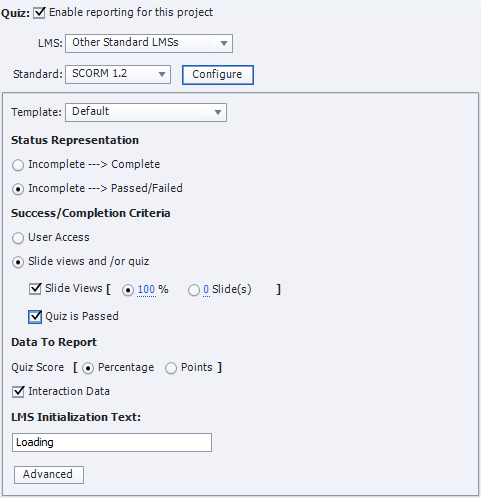Click the Configure button
This screenshot has width=481, height=498.
218,75
